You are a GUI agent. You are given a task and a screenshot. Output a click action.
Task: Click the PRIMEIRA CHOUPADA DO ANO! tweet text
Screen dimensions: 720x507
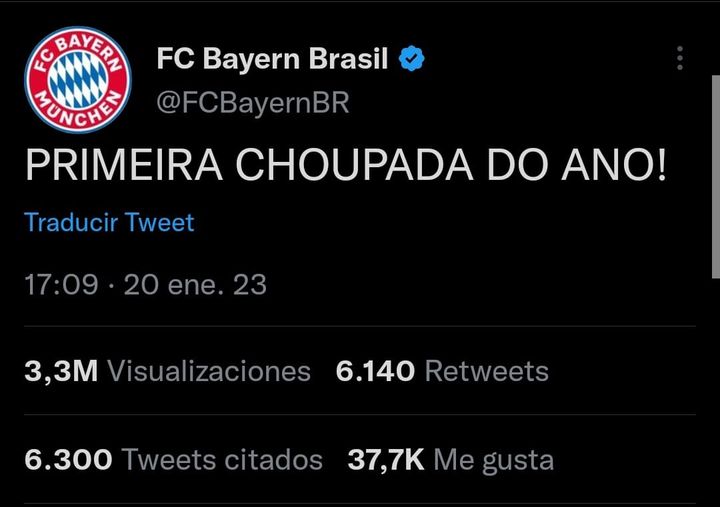[x=345, y=165]
